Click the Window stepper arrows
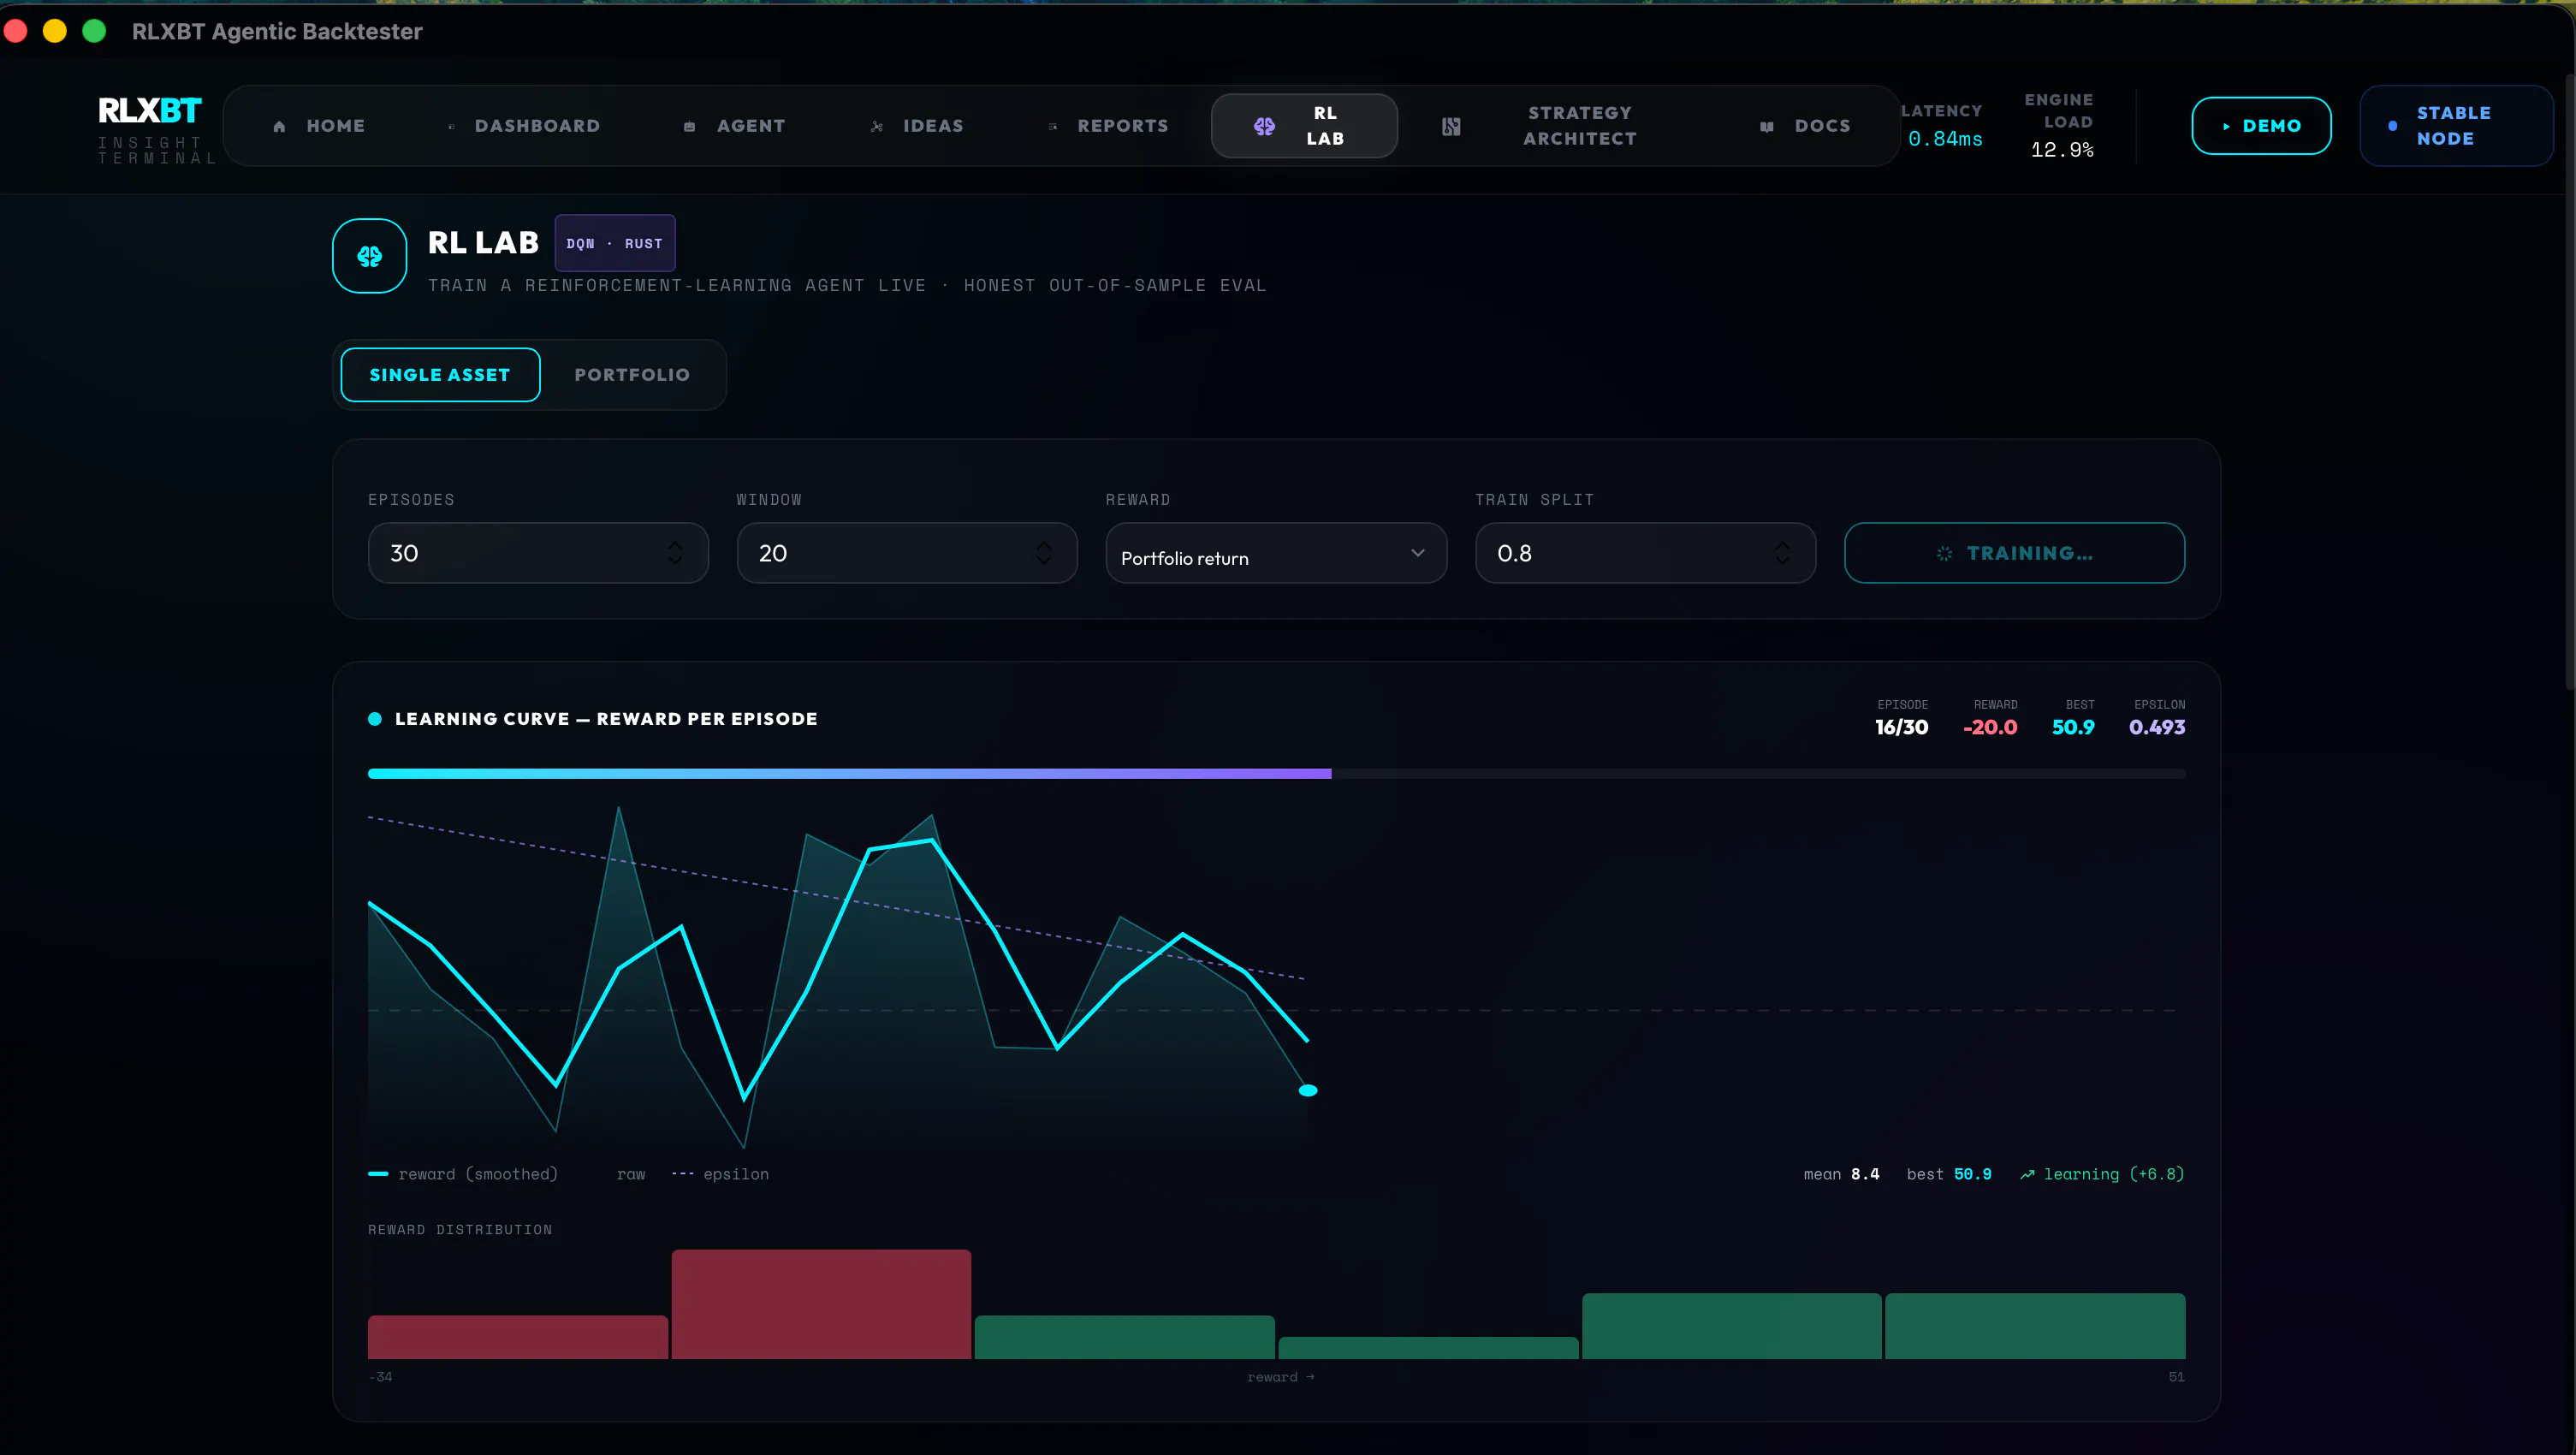 1044,553
